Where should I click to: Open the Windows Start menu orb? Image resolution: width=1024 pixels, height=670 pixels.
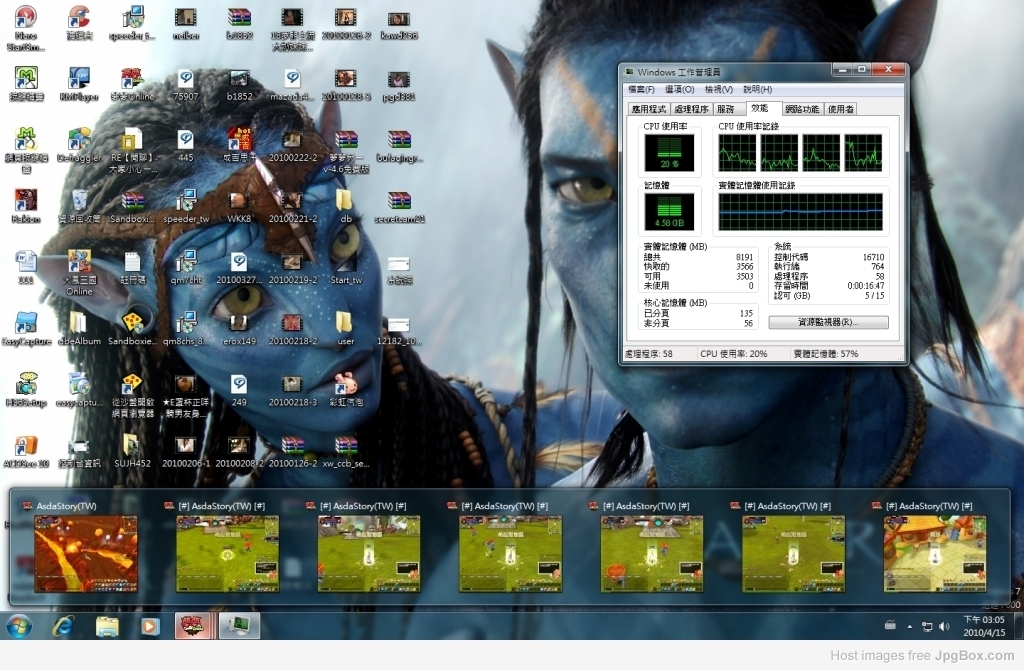(19, 626)
